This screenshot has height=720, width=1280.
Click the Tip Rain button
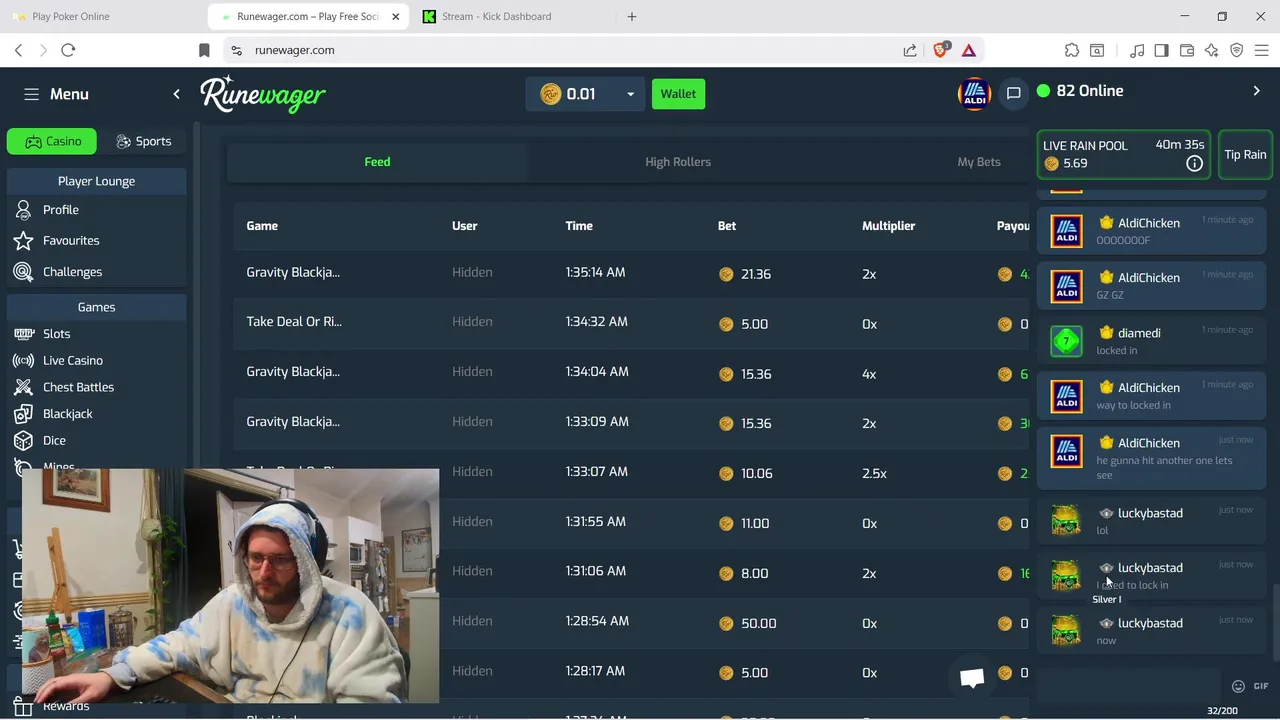click(1245, 155)
